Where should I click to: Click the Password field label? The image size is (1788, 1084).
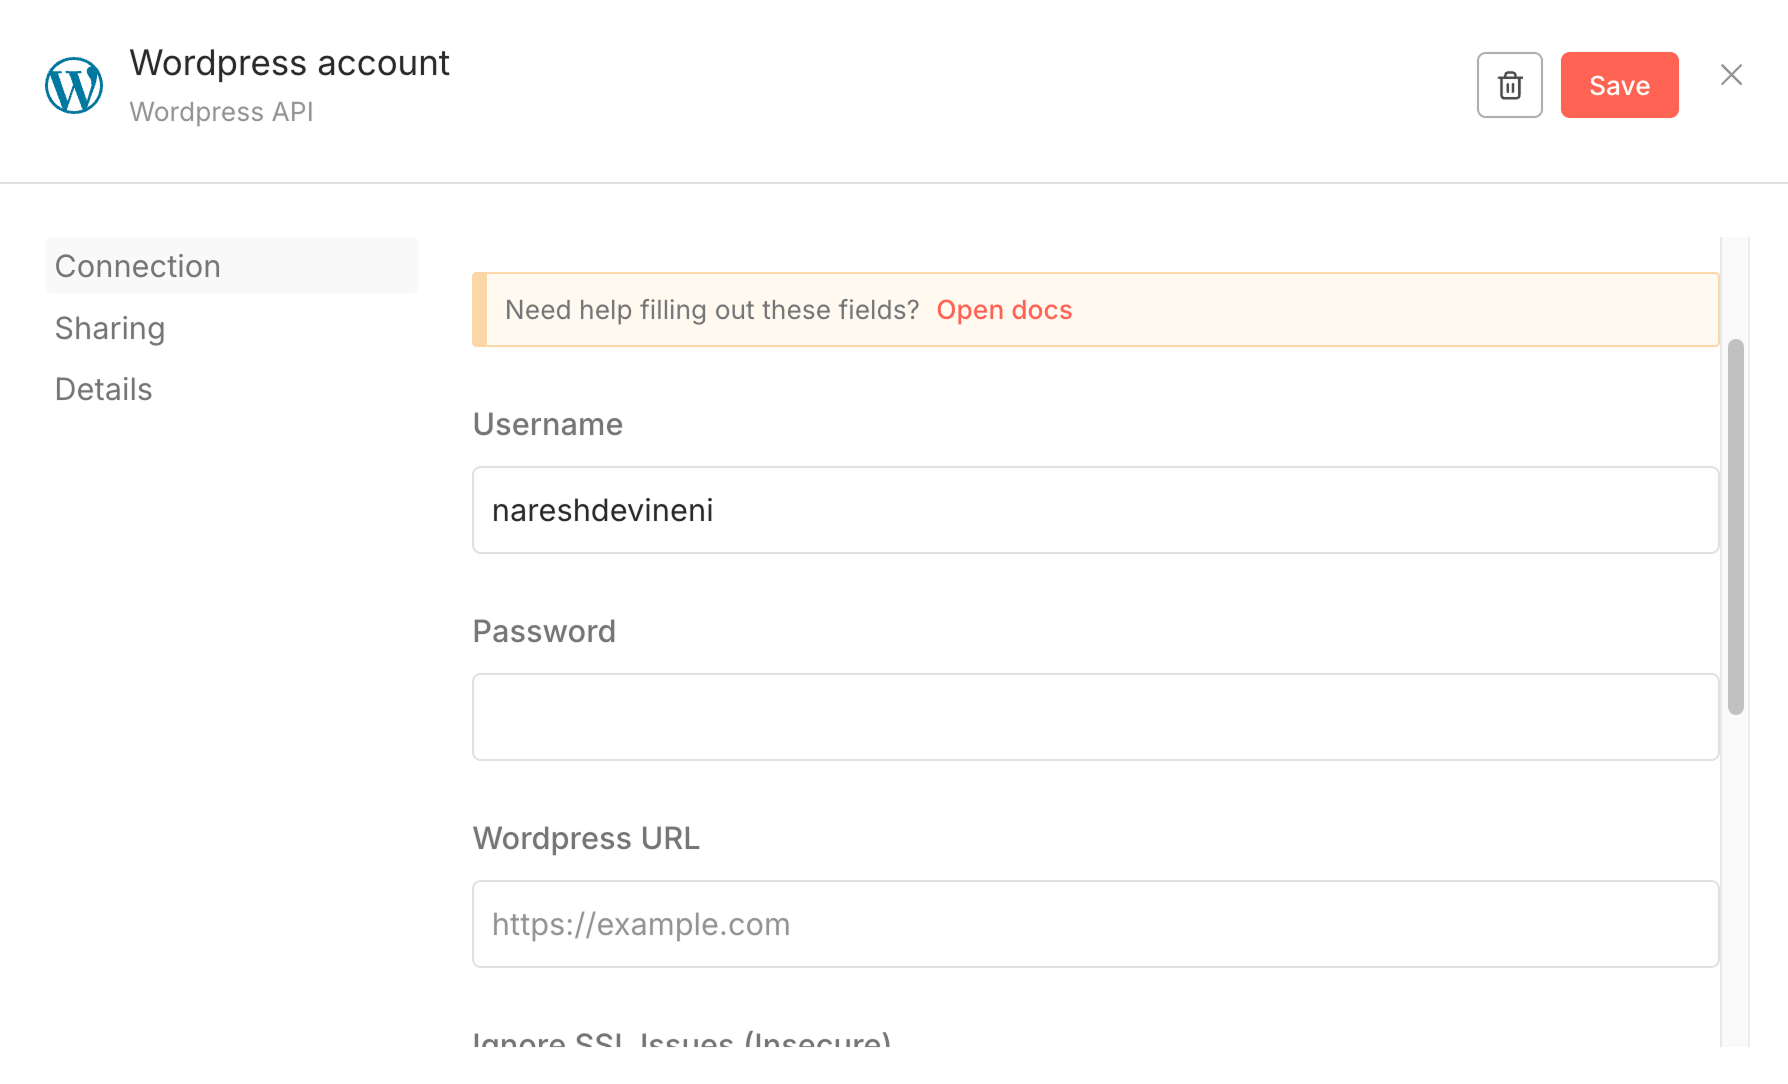[x=544, y=631]
